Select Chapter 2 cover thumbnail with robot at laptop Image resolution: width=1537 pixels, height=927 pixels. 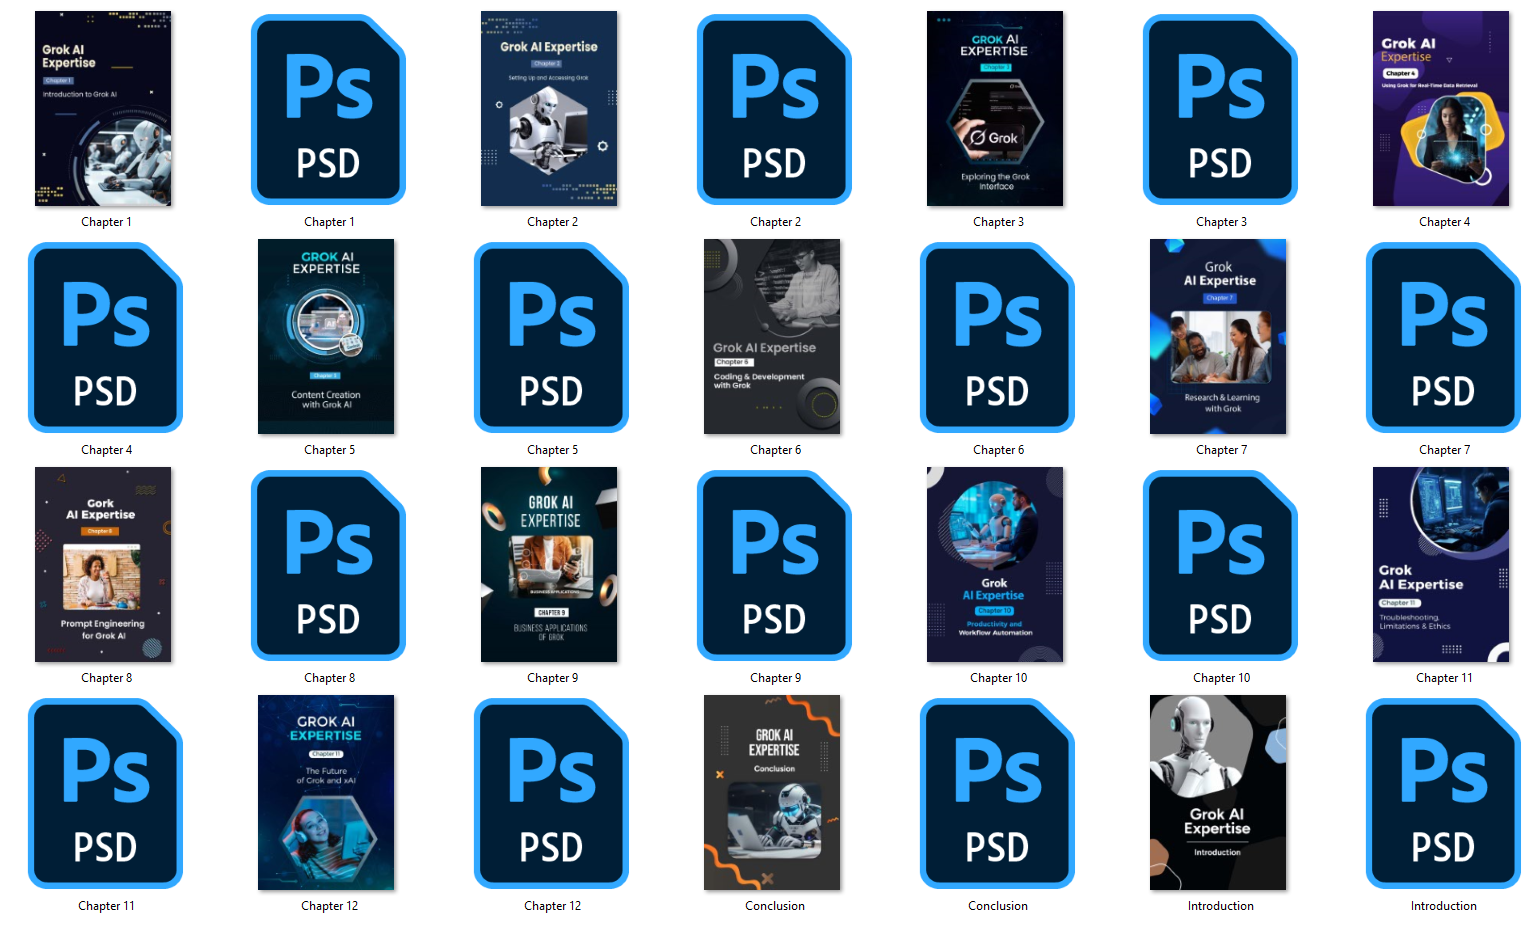tap(549, 108)
